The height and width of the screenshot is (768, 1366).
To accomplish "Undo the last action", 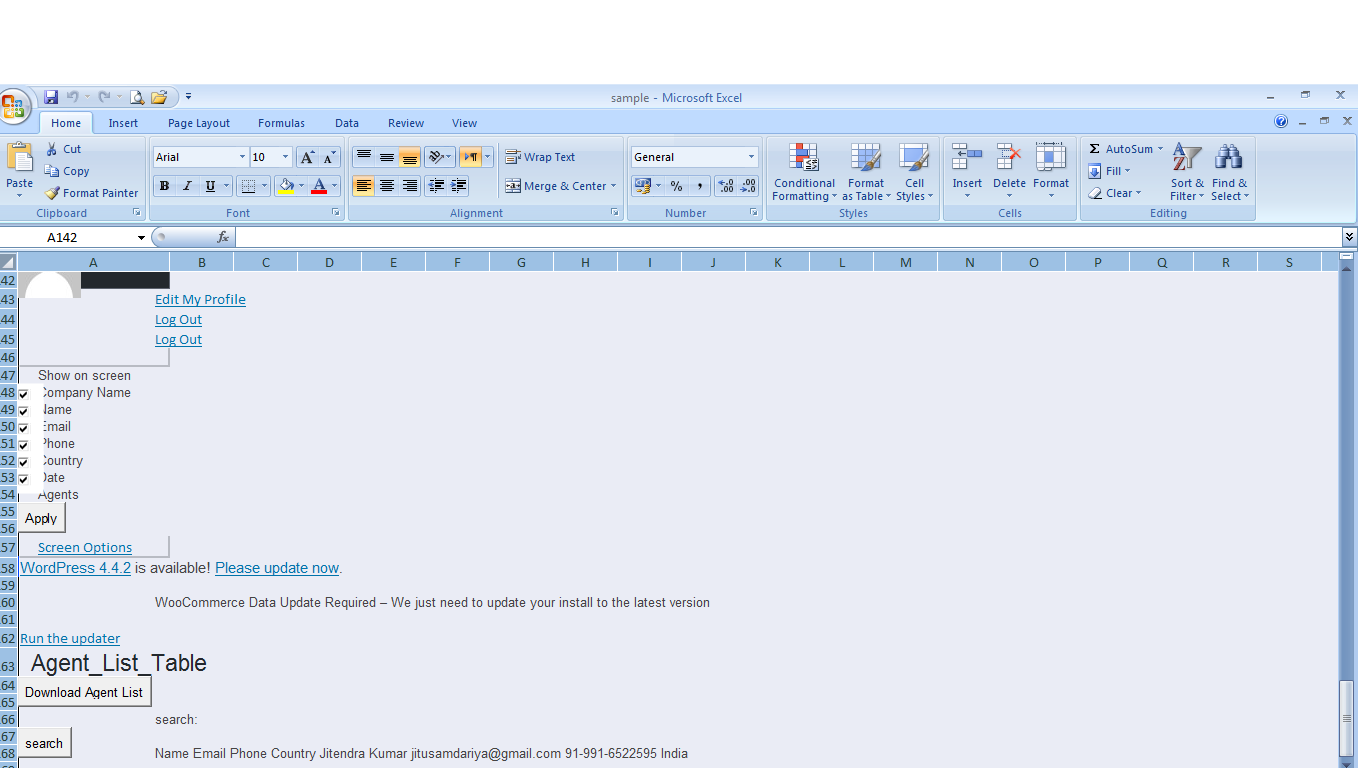I will click(x=72, y=97).
